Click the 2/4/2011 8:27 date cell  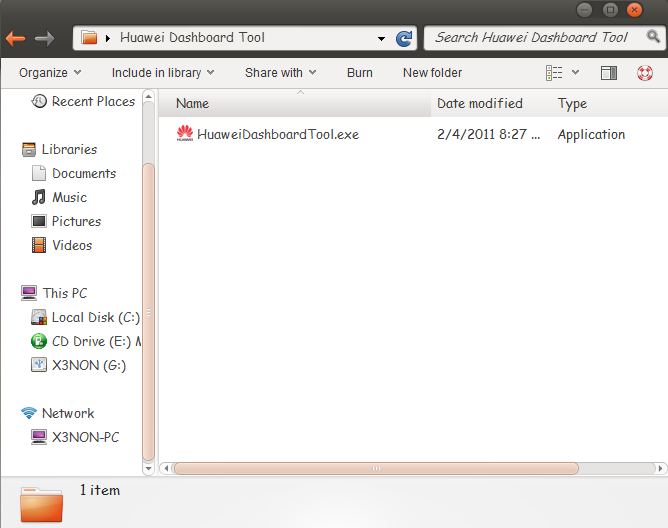coord(488,135)
